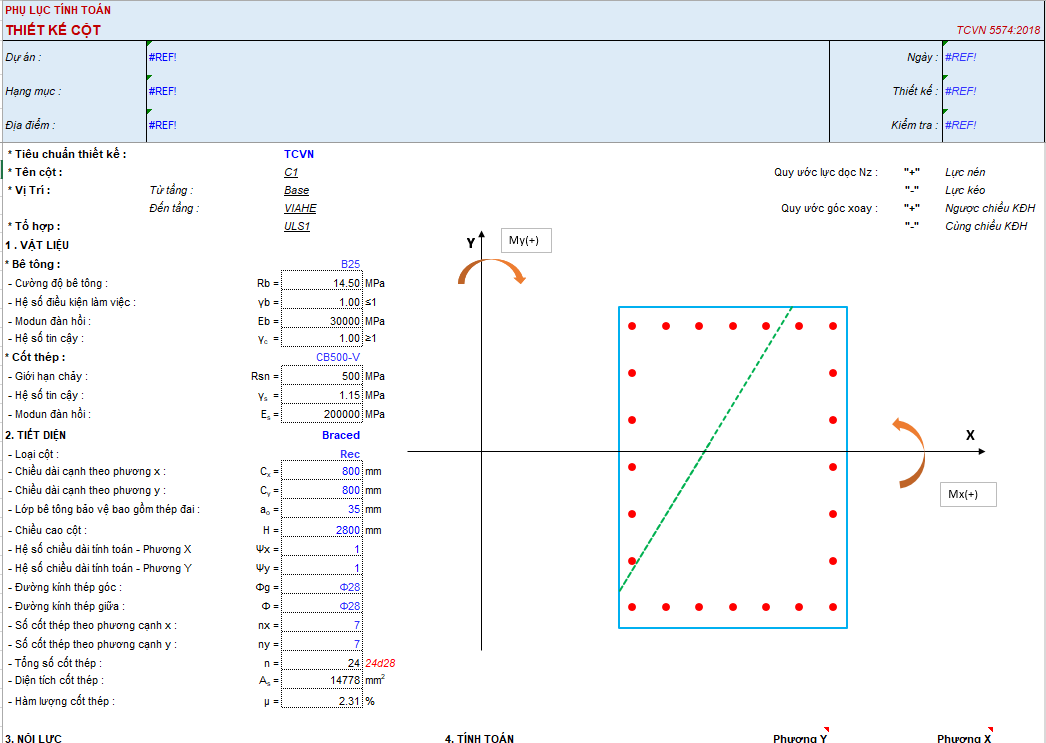
Task: Select the ULS1 load combination cell
Action: (x=297, y=226)
